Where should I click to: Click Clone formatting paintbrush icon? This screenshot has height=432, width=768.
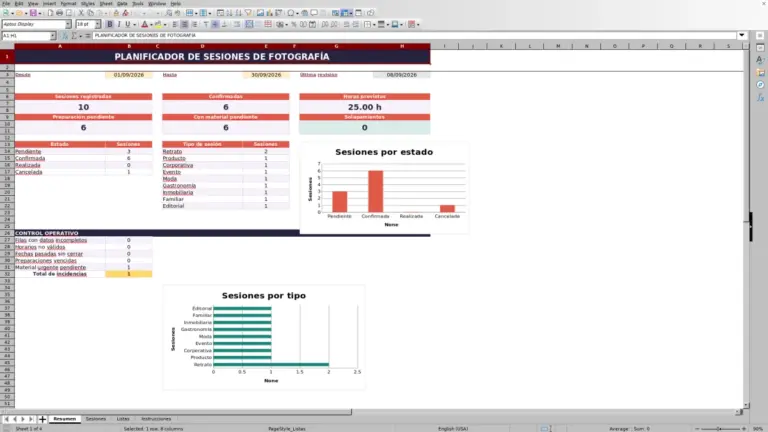[x=116, y=13]
